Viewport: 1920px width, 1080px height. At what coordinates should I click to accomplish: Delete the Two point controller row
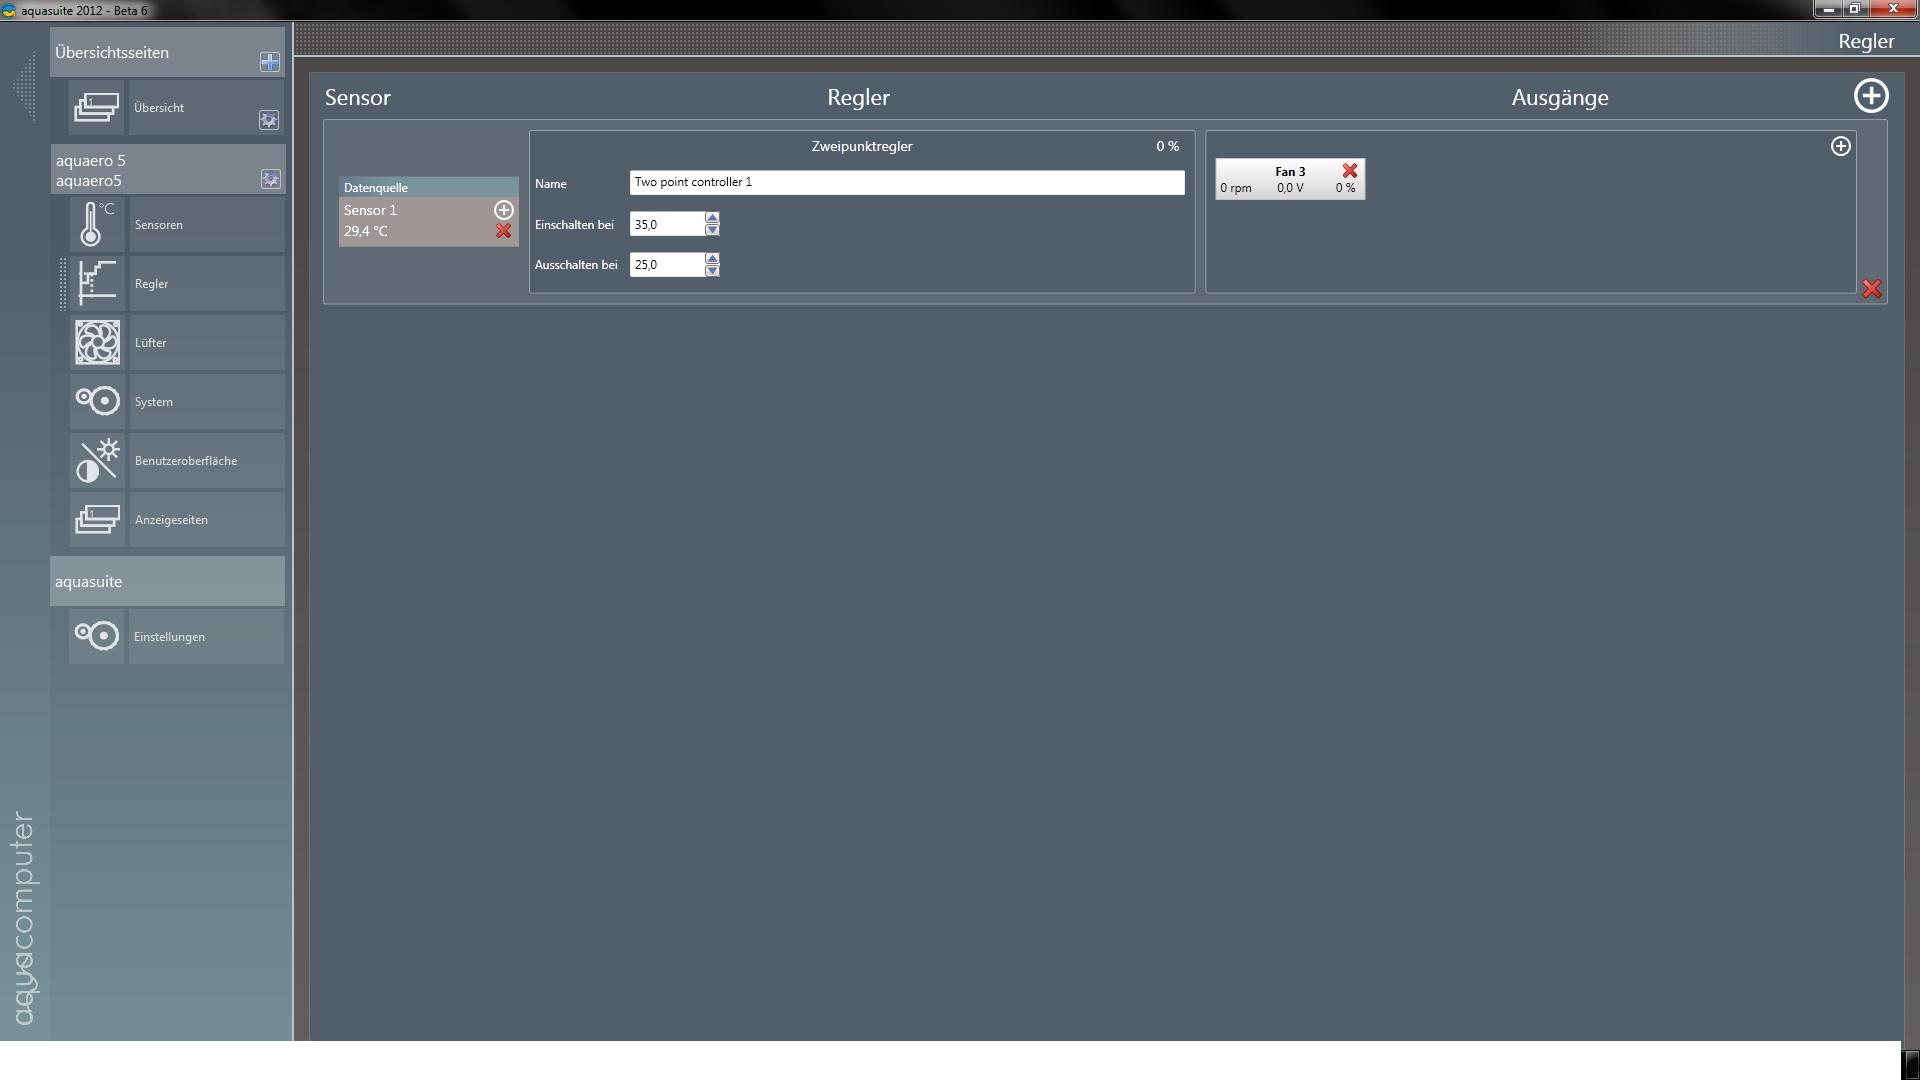(x=1872, y=289)
